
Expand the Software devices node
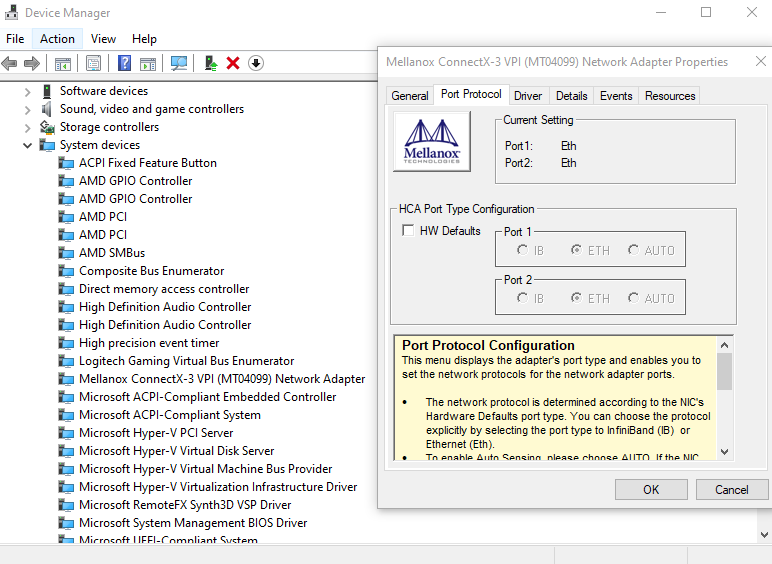28,92
